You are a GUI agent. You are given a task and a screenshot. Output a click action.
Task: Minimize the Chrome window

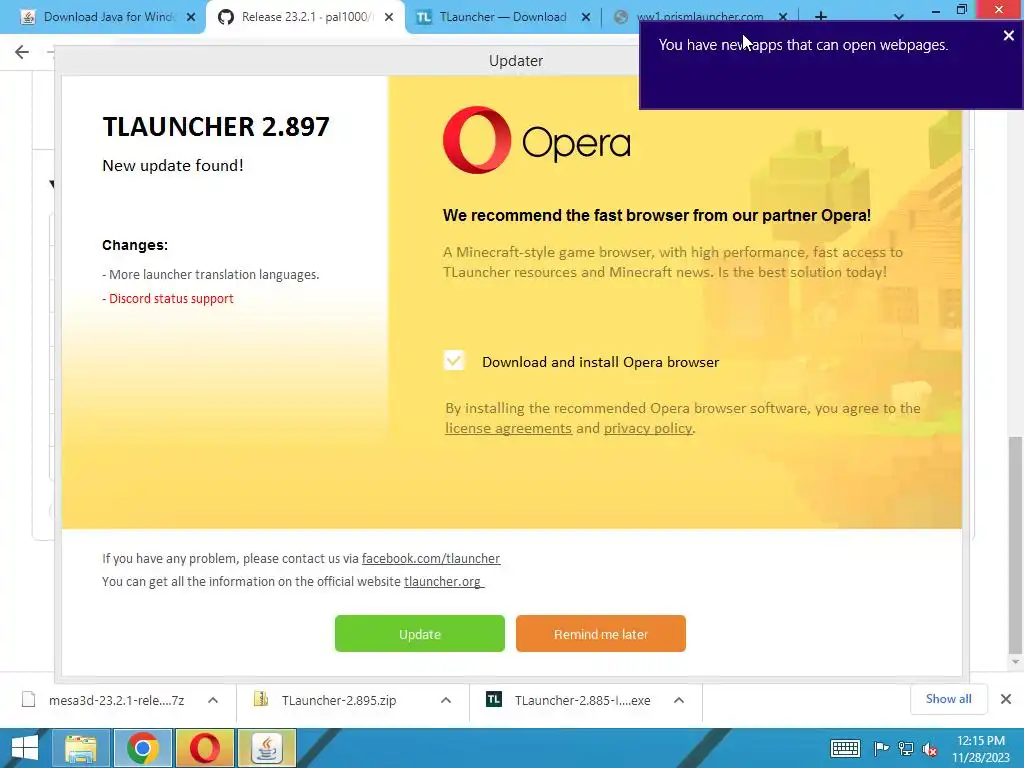(935, 10)
